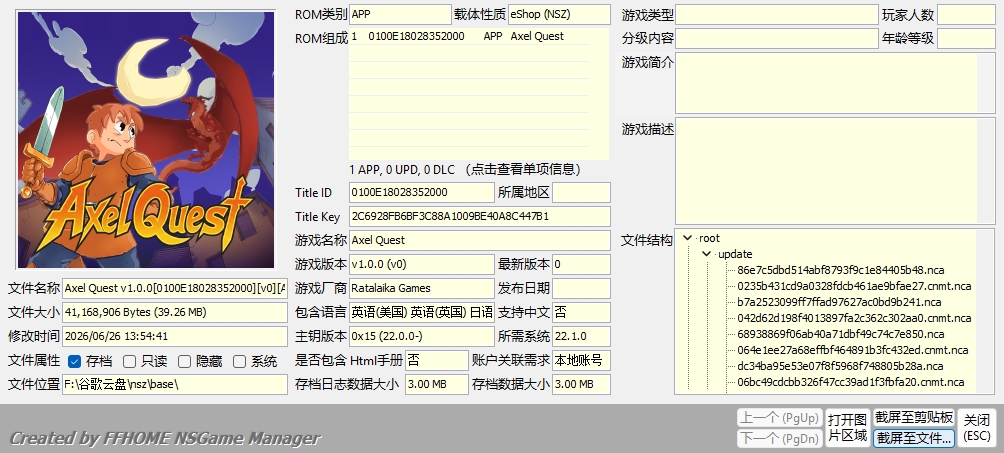
Task: Select the Axel Quest row in ROM组成 list
Action: coord(469,37)
